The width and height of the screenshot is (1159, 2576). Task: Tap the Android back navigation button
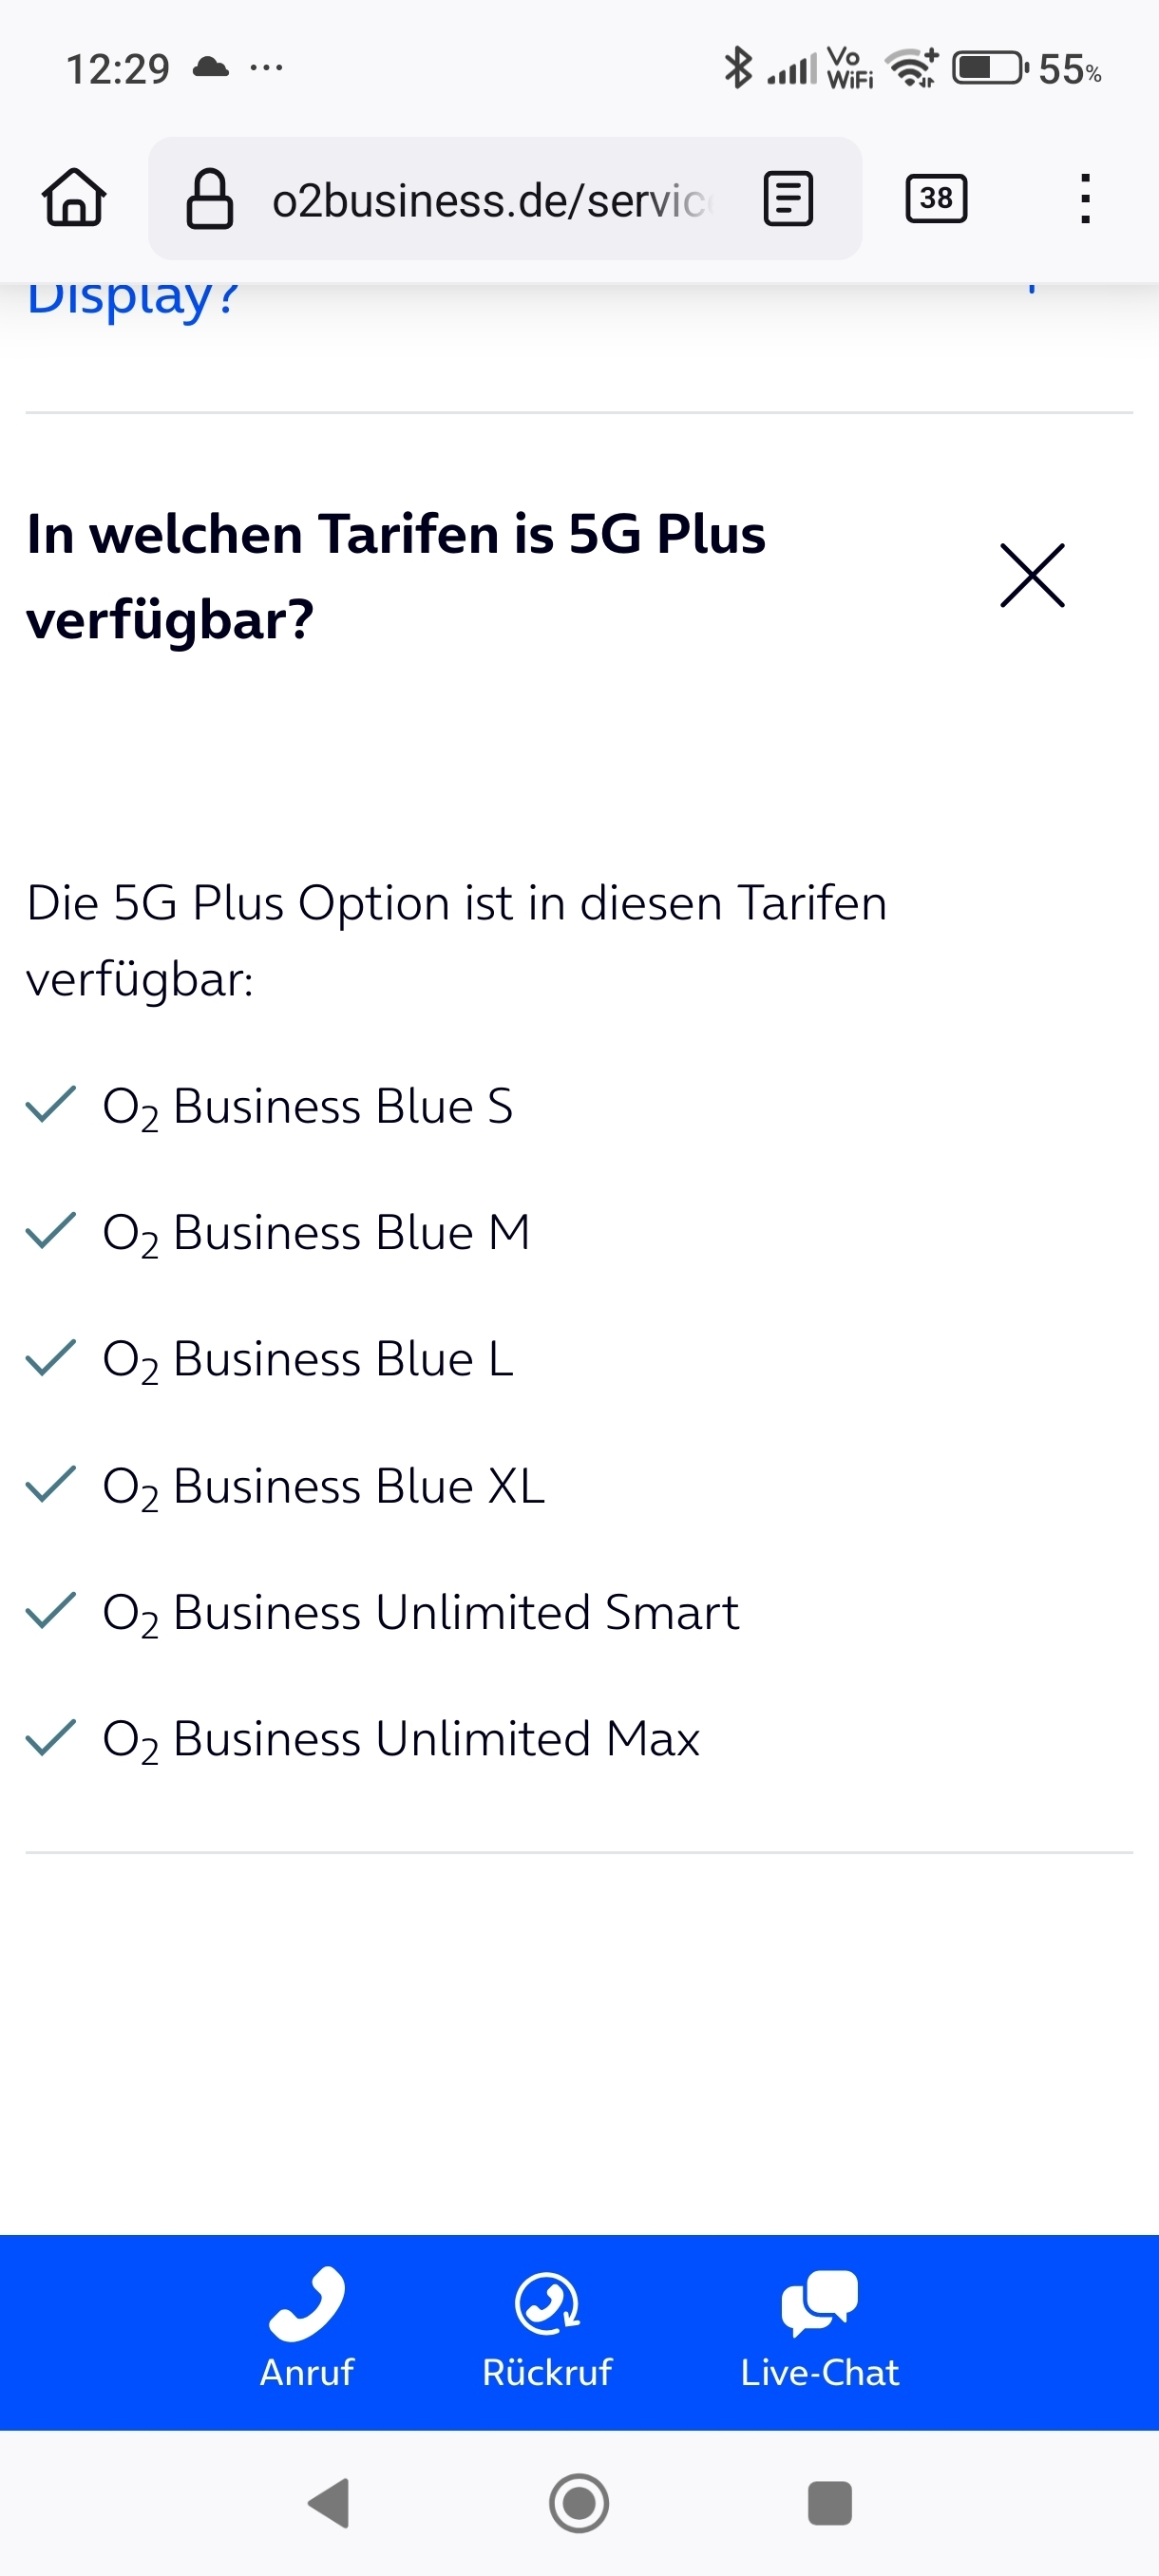tap(329, 2503)
